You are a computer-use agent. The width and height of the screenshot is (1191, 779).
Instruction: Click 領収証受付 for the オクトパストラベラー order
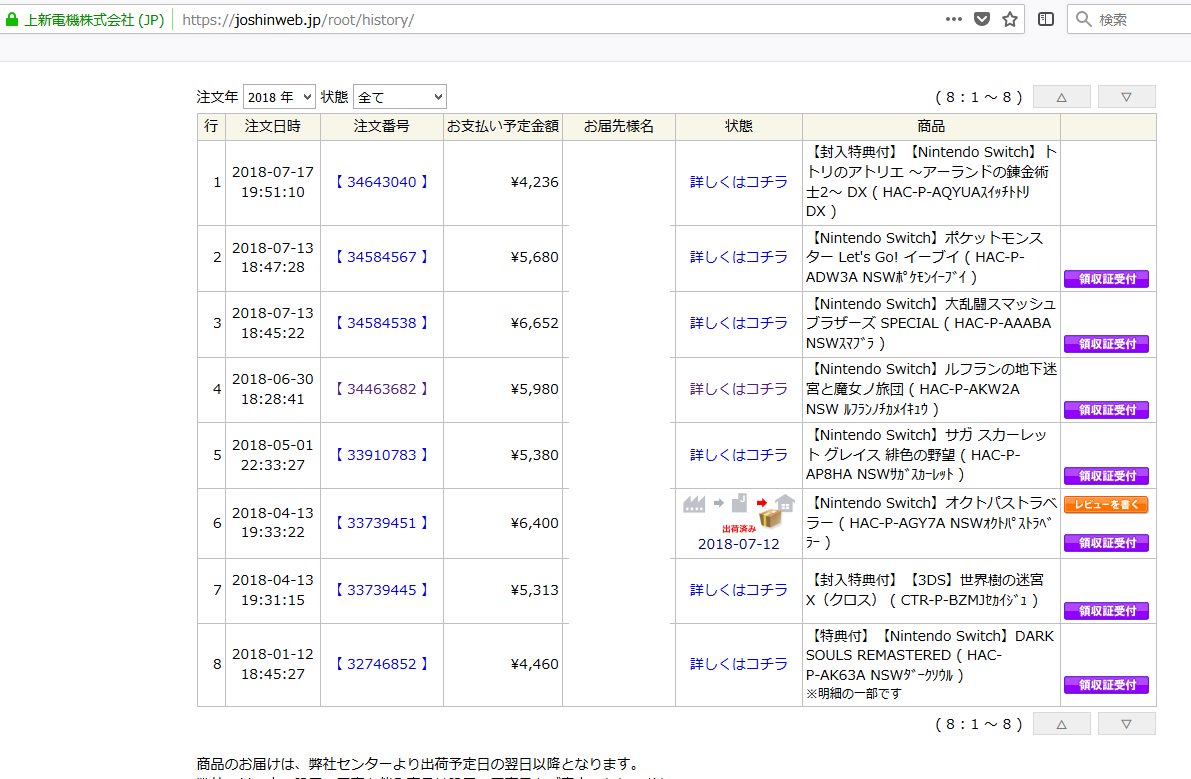(x=1107, y=543)
